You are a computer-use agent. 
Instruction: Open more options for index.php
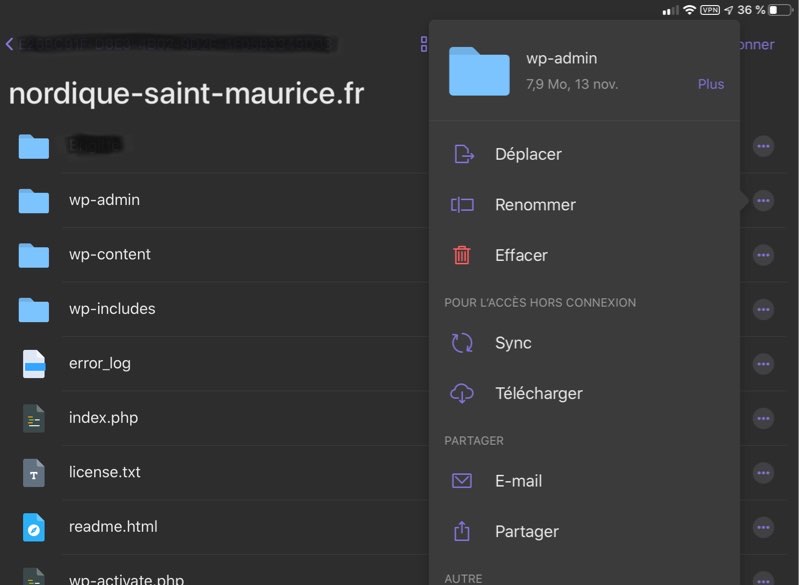(763, 418)
